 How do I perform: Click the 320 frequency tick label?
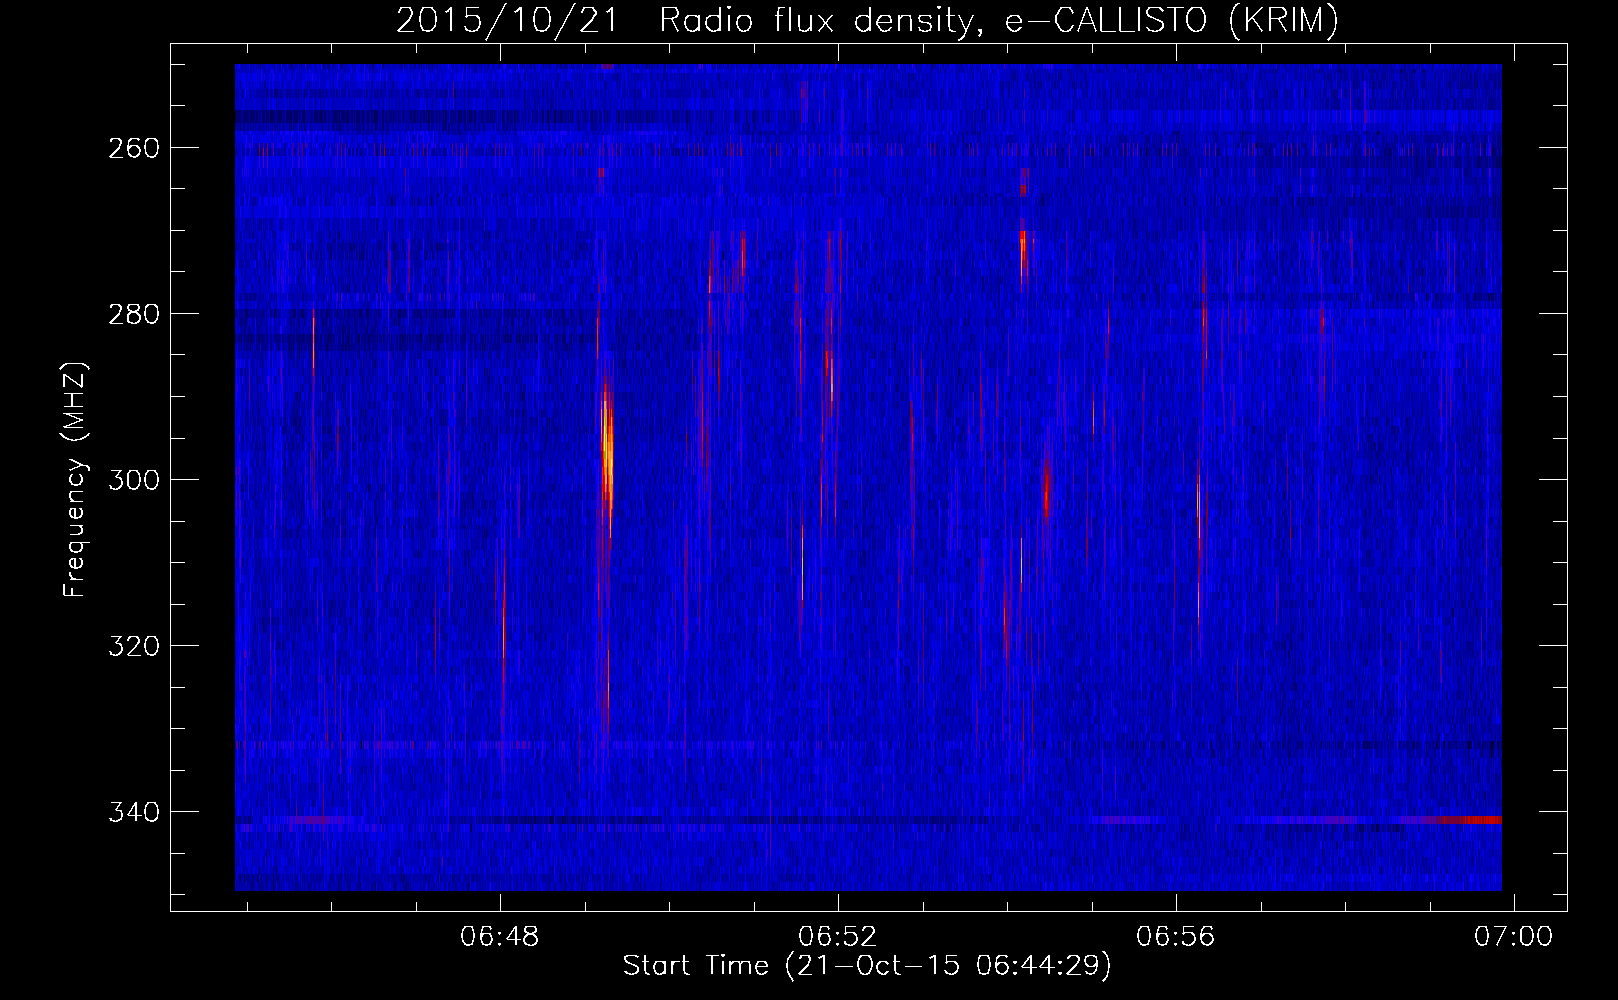pos(132,646)
